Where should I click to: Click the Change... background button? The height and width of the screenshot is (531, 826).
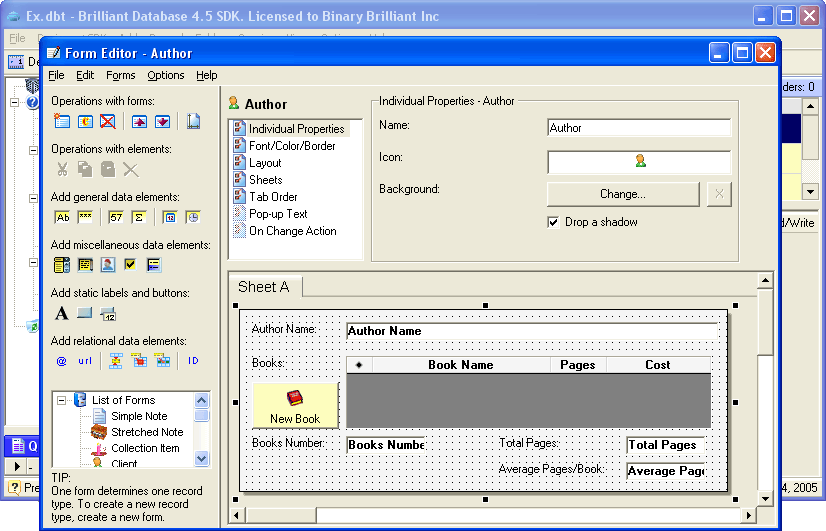point(623,194)
